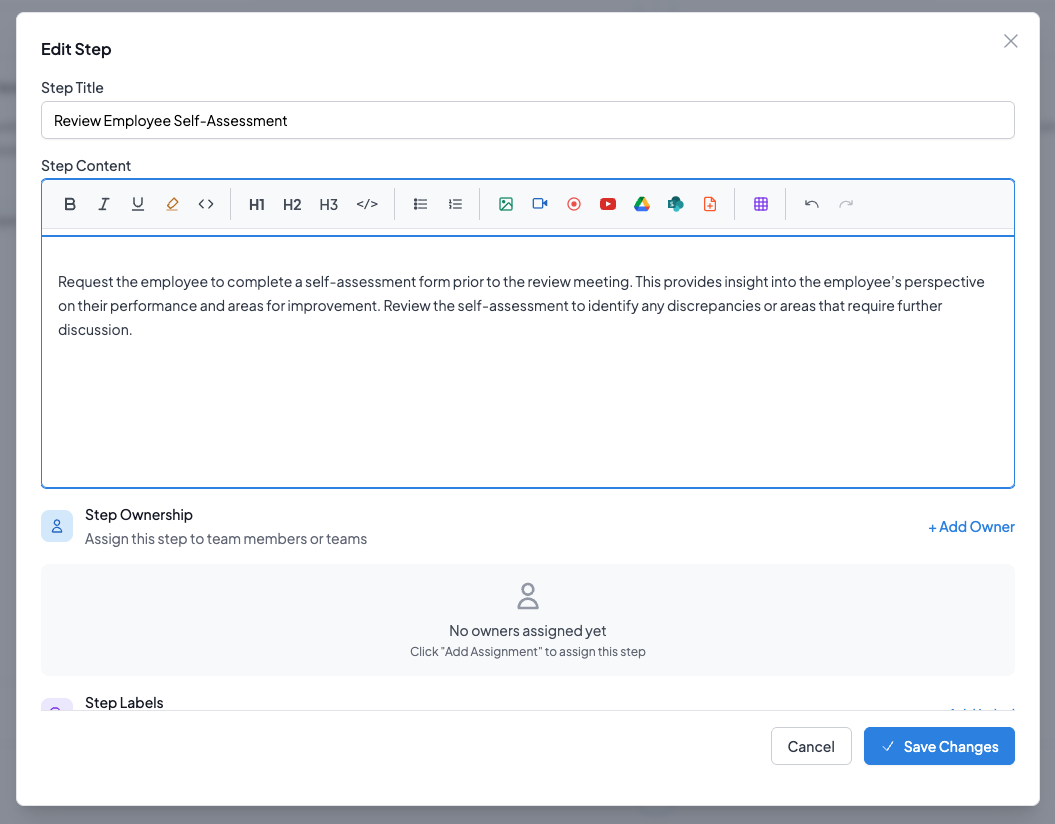Insert a video
Viewport: 1055px width, 824px height.
click(540, 204)
